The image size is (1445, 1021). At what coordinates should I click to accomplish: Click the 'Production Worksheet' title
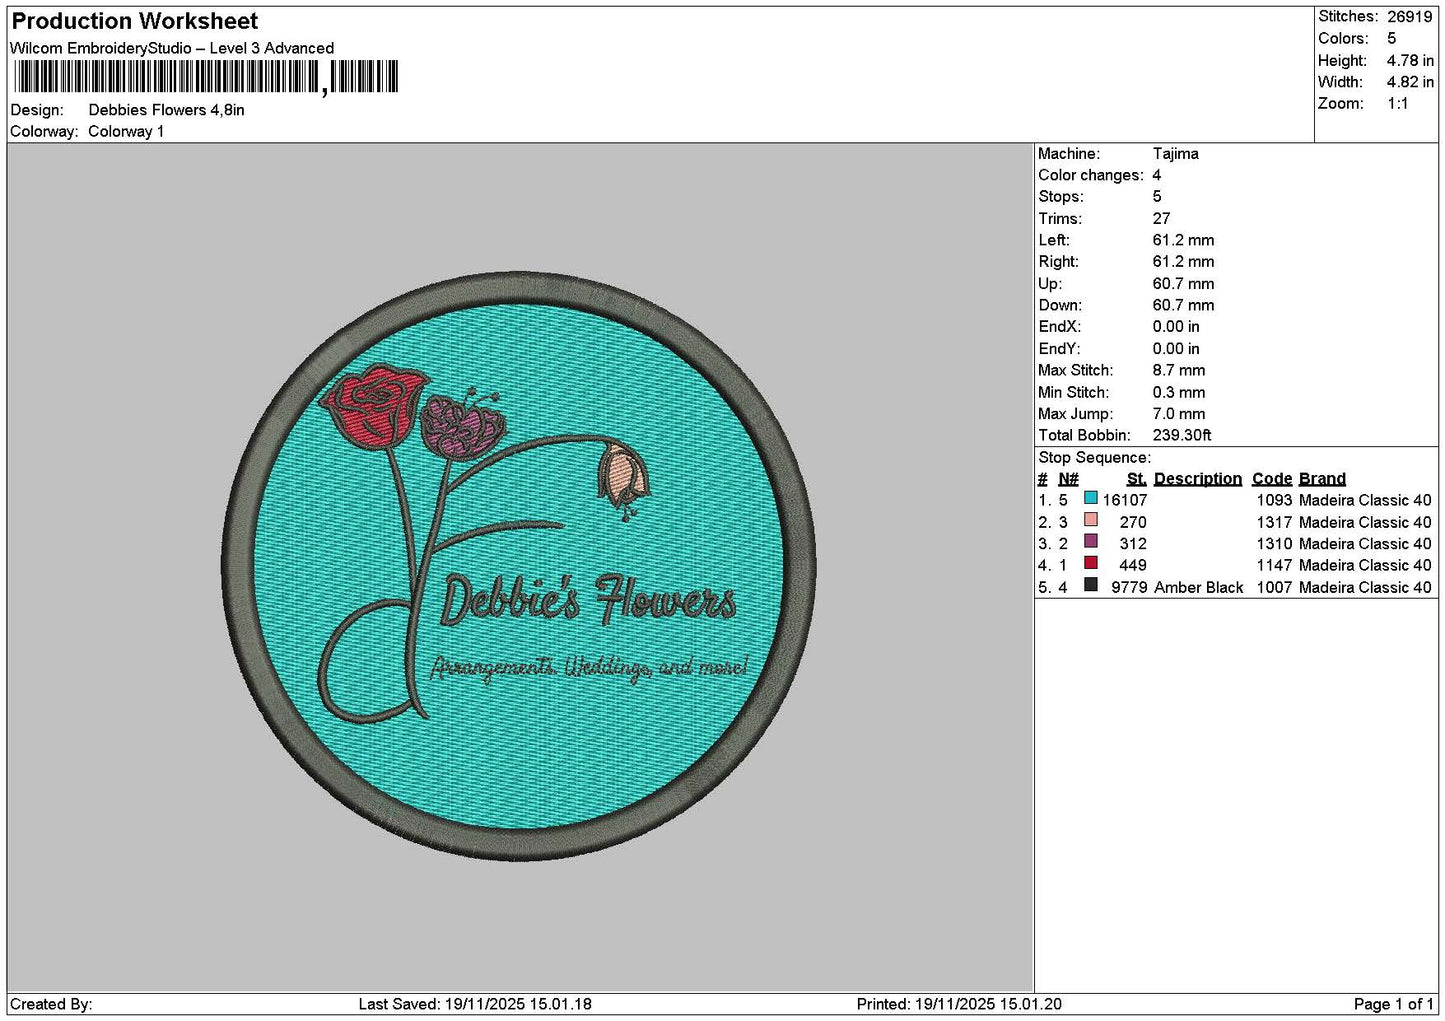135,21
